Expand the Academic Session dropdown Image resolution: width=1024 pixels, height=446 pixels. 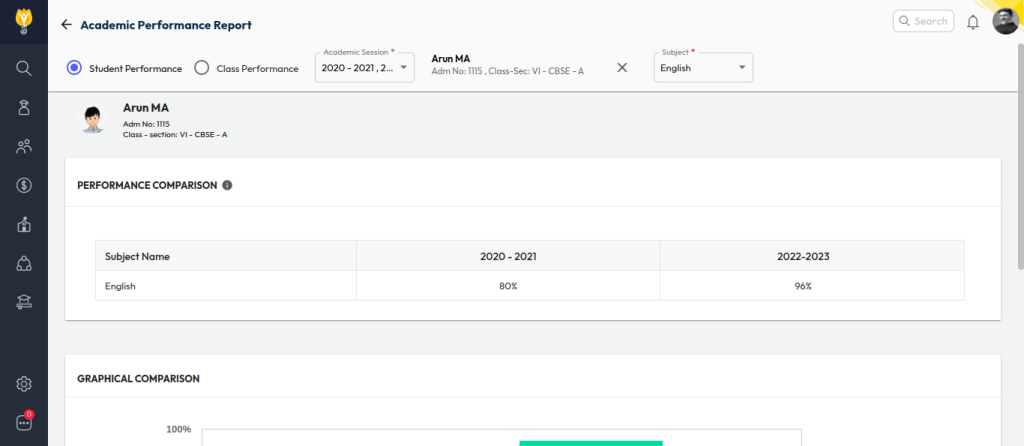(365, 68)
